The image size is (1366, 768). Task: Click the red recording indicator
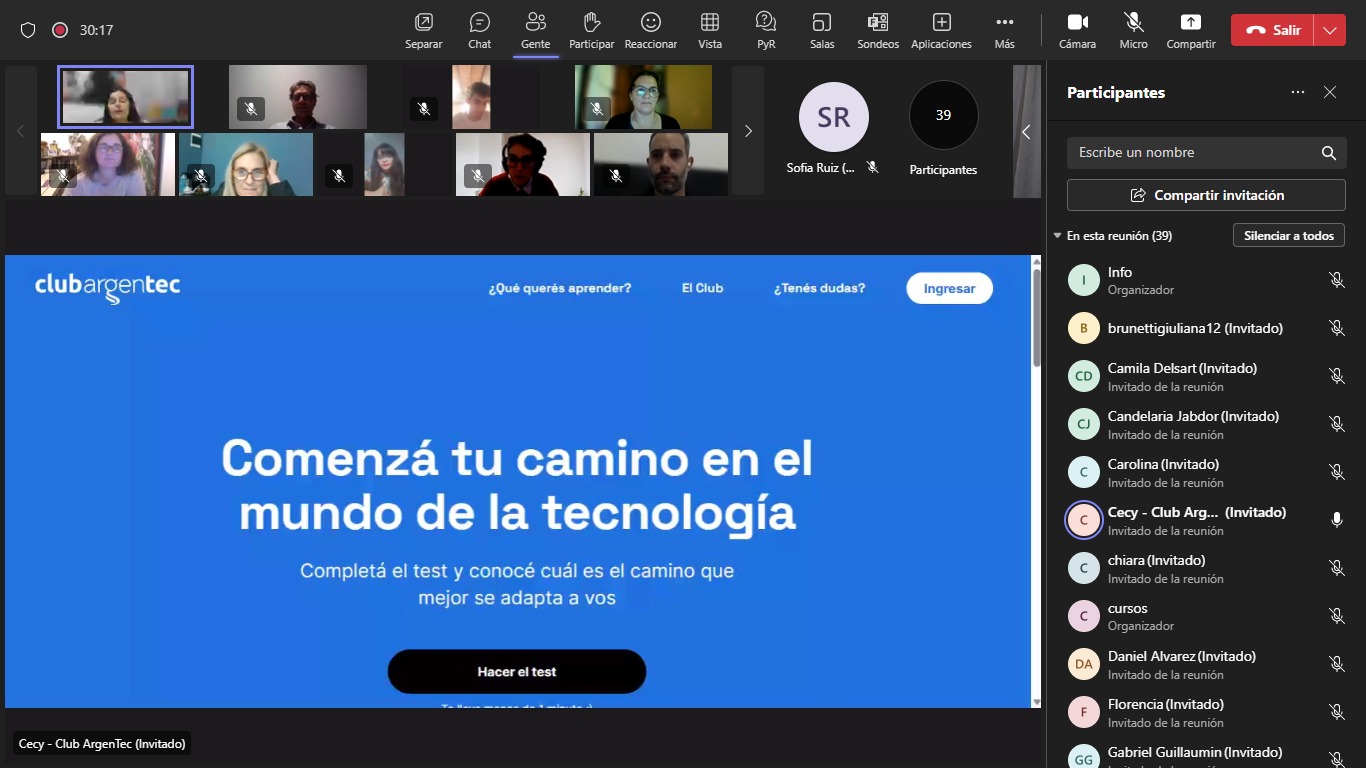[60, 30]
